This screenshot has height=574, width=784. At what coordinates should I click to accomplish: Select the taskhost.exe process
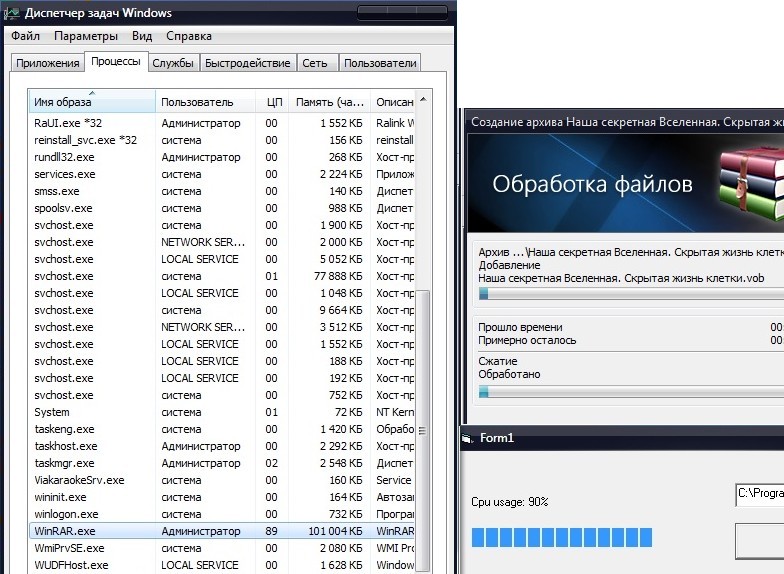[222, 446]
